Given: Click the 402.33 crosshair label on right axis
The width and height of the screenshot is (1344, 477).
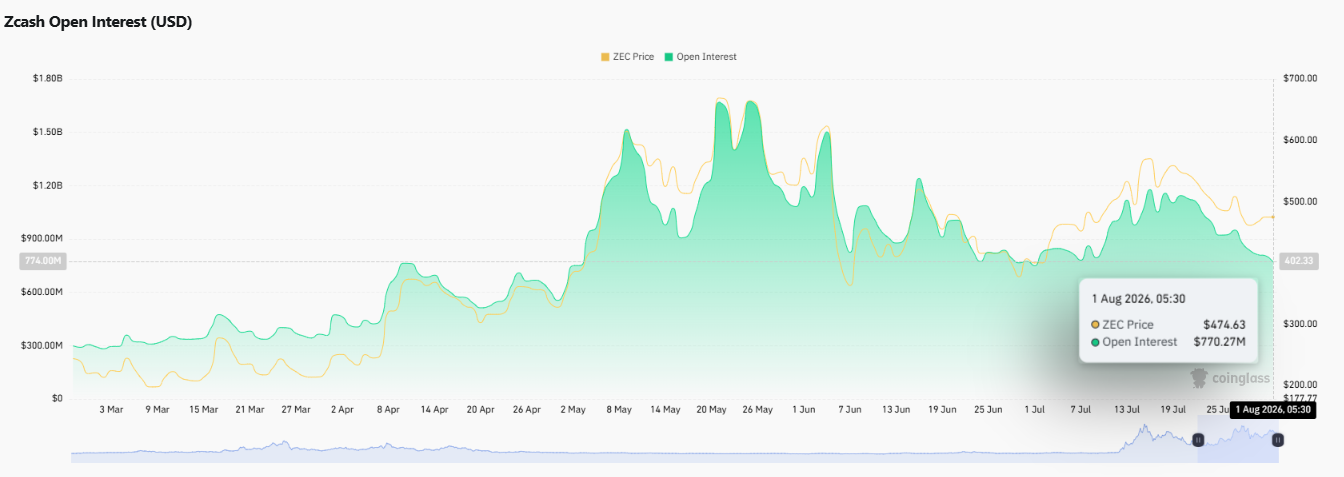Looking at the screenshot, I should pos(1297,261).
